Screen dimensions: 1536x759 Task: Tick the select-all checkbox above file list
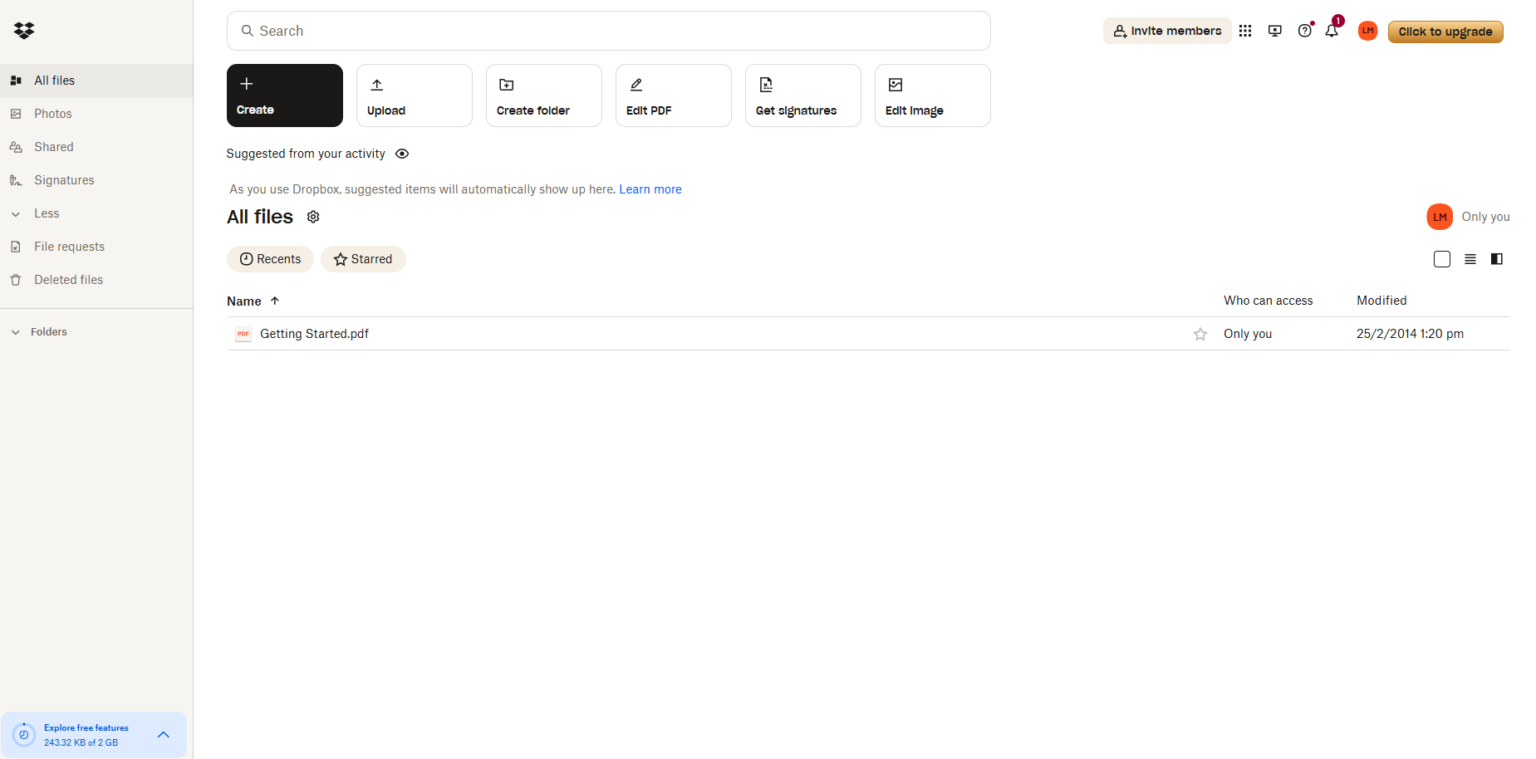pyautogui.click(x=1441, y=259)
